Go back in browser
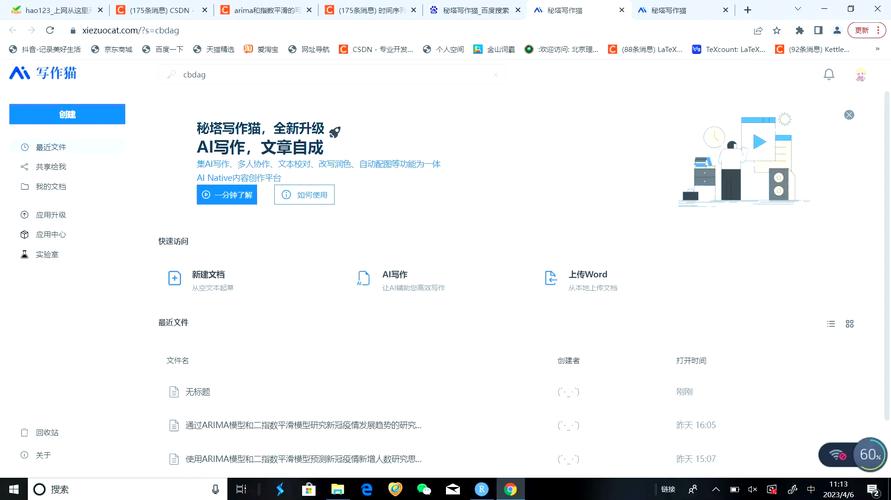Screen dimensions: 891x500 (13, 30)
